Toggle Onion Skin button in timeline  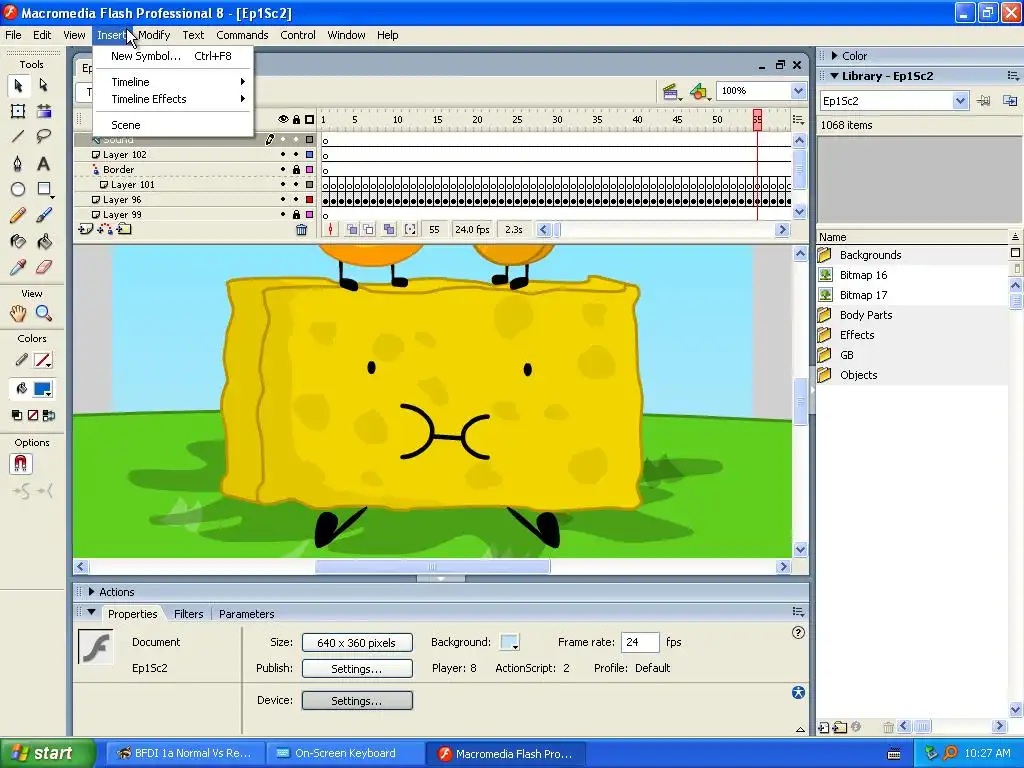352,229
